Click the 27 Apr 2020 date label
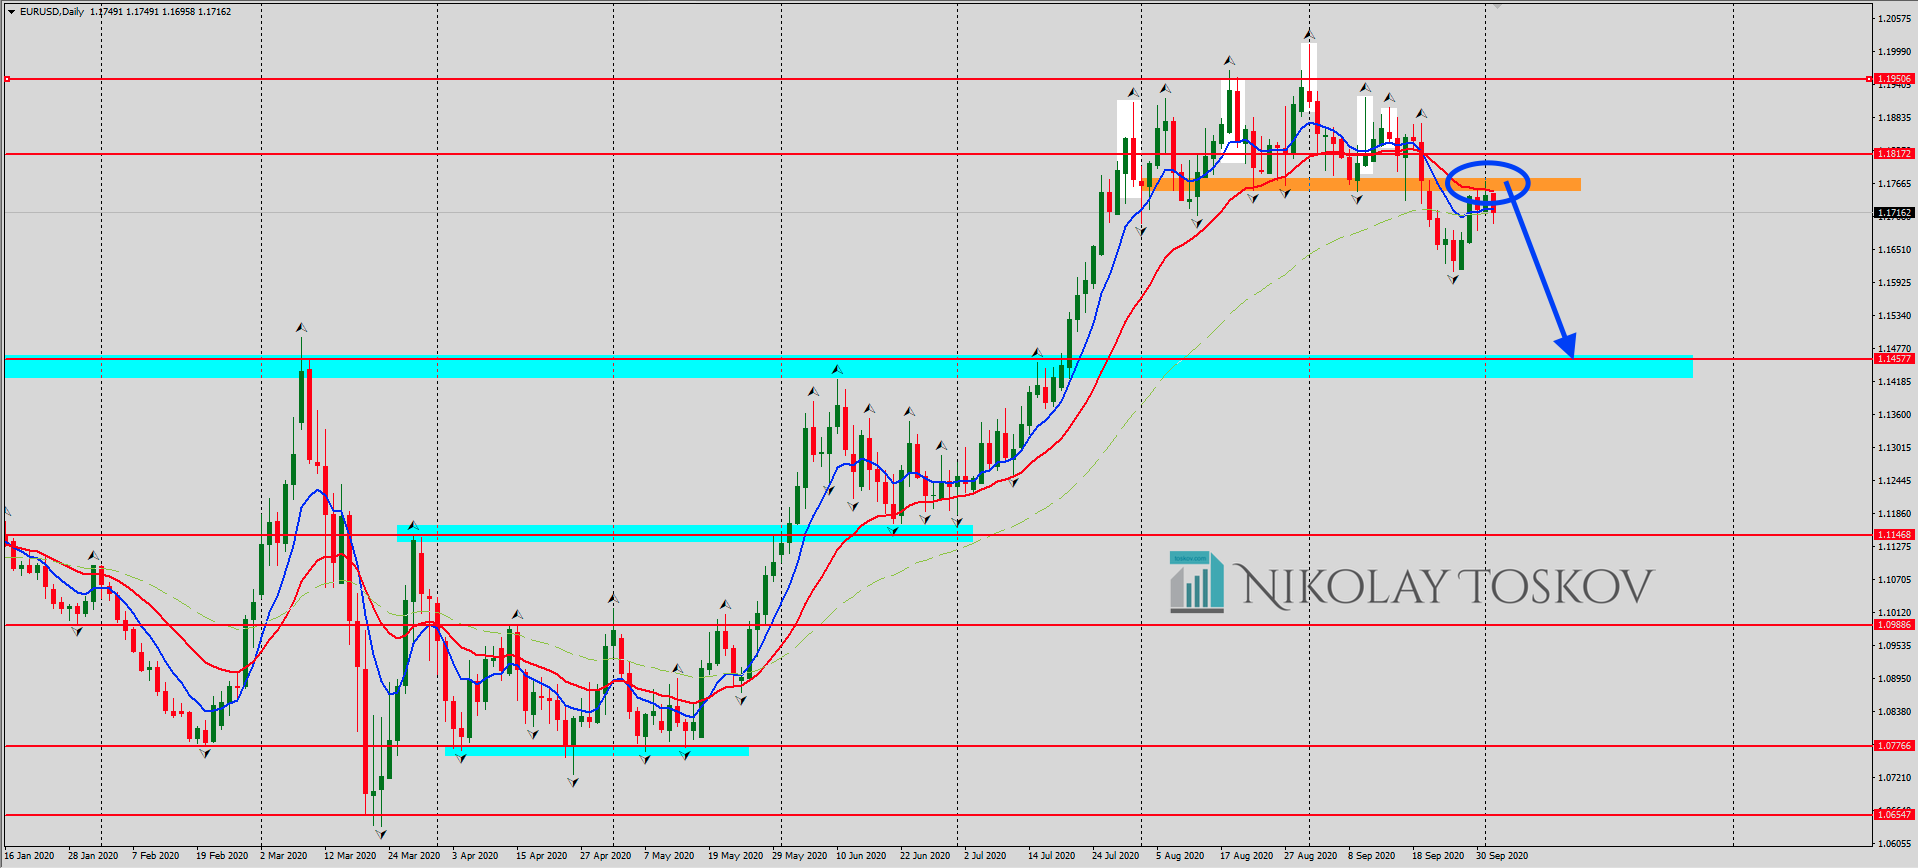This screenshot has width=1918, height=868. 605,856
